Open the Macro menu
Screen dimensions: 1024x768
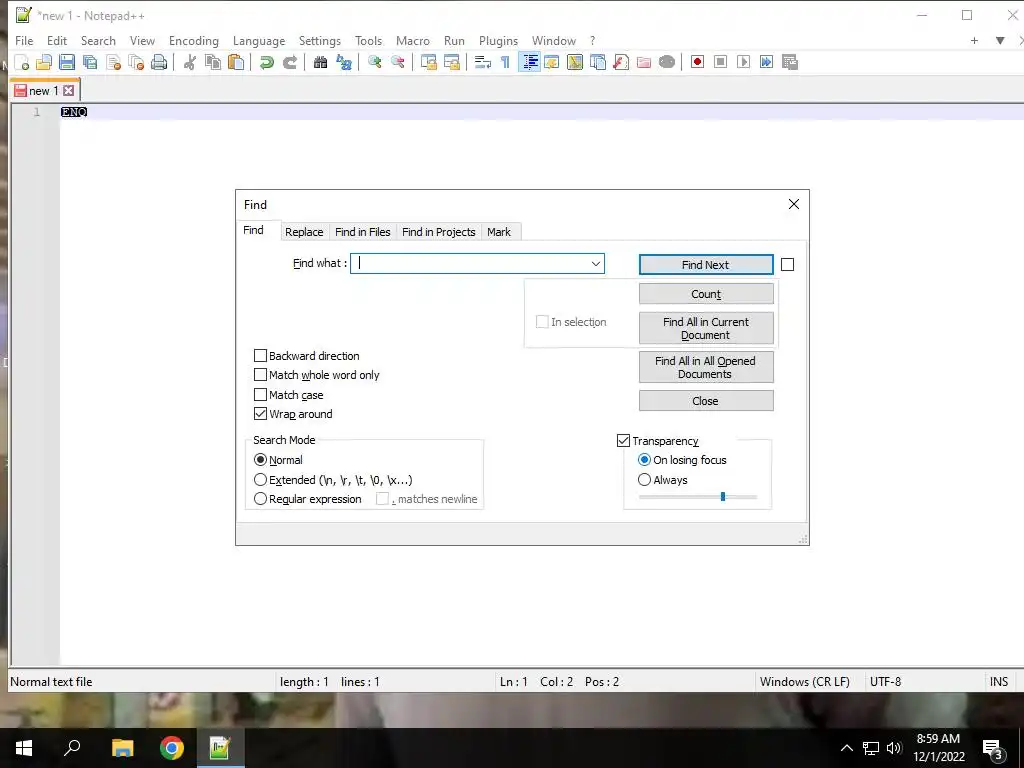click(x=413, y=40)
